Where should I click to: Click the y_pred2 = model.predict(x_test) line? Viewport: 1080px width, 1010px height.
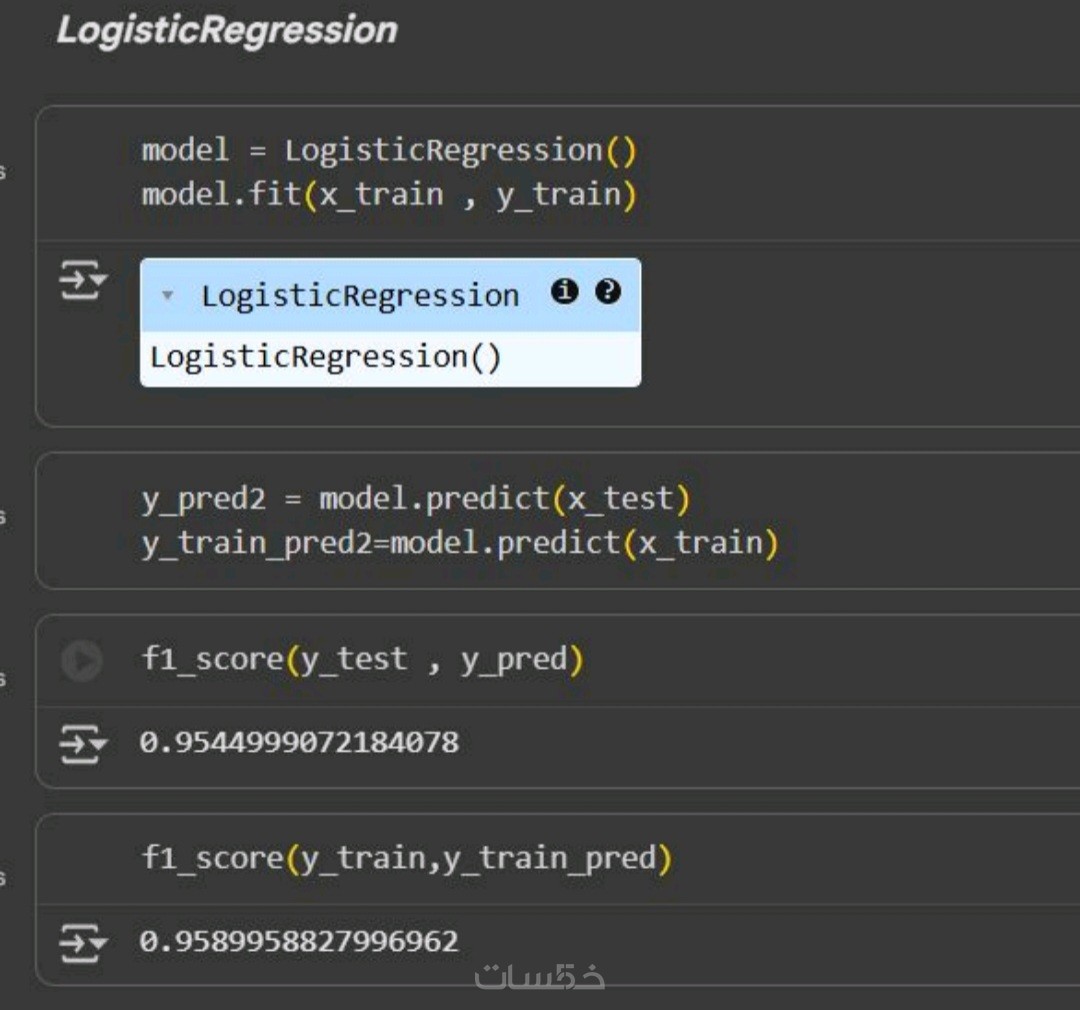(415, 499)
